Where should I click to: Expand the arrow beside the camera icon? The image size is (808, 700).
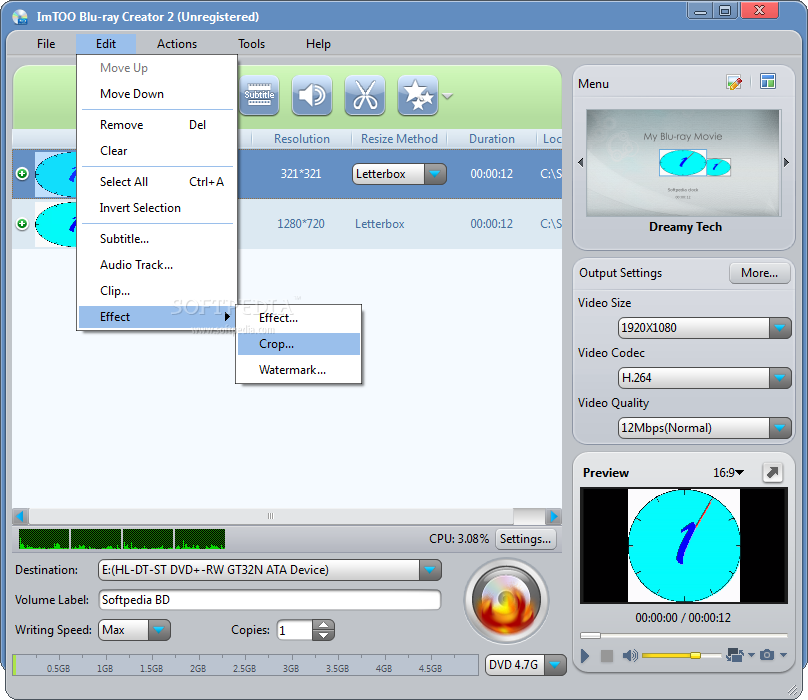(x=783, y=655)
